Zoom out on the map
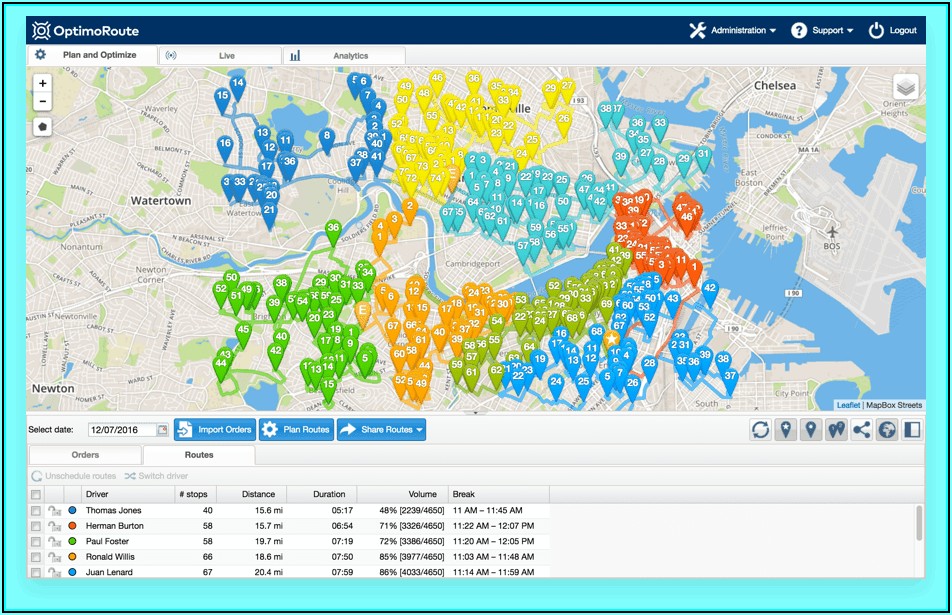Image resolution: width=952 pixels, height=615 pixels. click(42, 102)
